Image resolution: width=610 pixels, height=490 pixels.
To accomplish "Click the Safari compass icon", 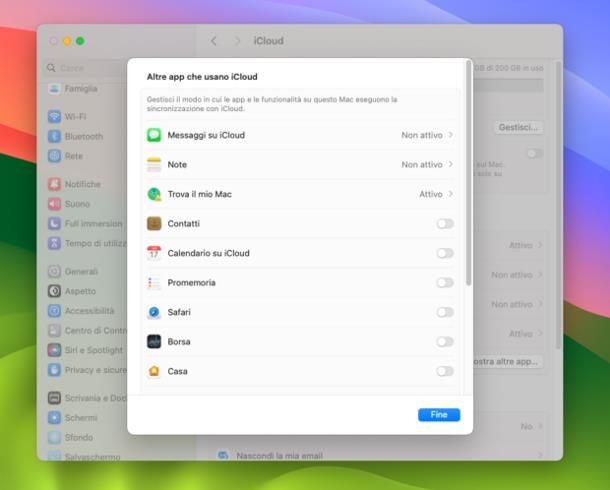I will click(x=154, y=312).
